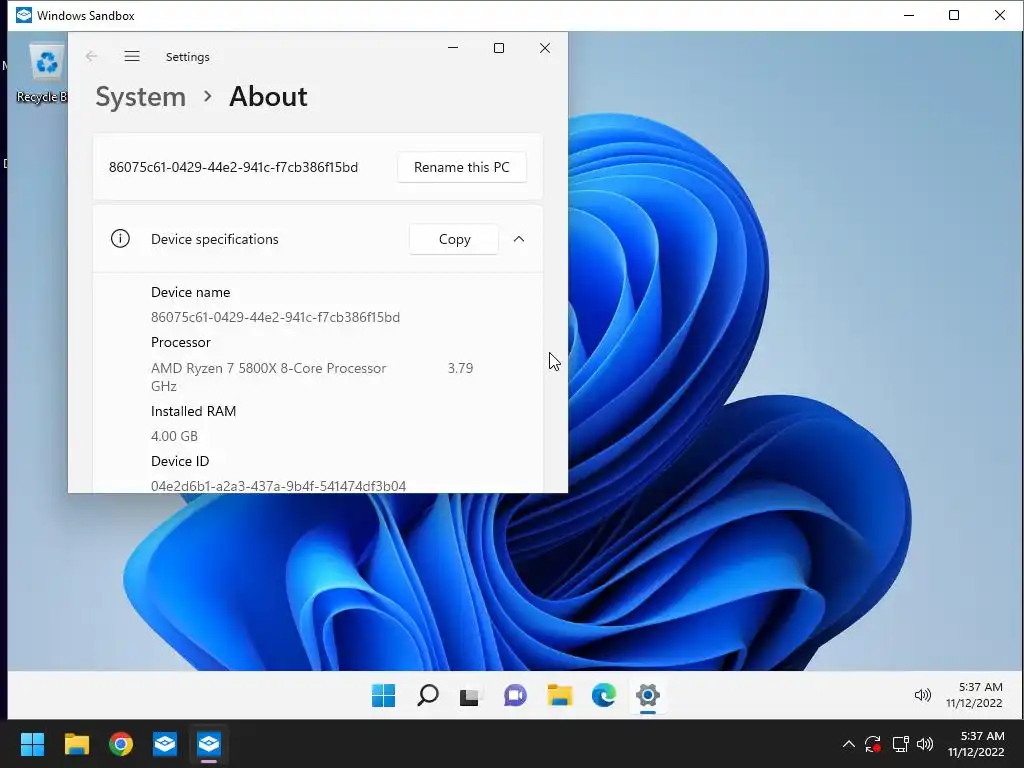Click the Device ID value 04e2d6b1-a2a3

pyautogui.click(x=278, y=486)
